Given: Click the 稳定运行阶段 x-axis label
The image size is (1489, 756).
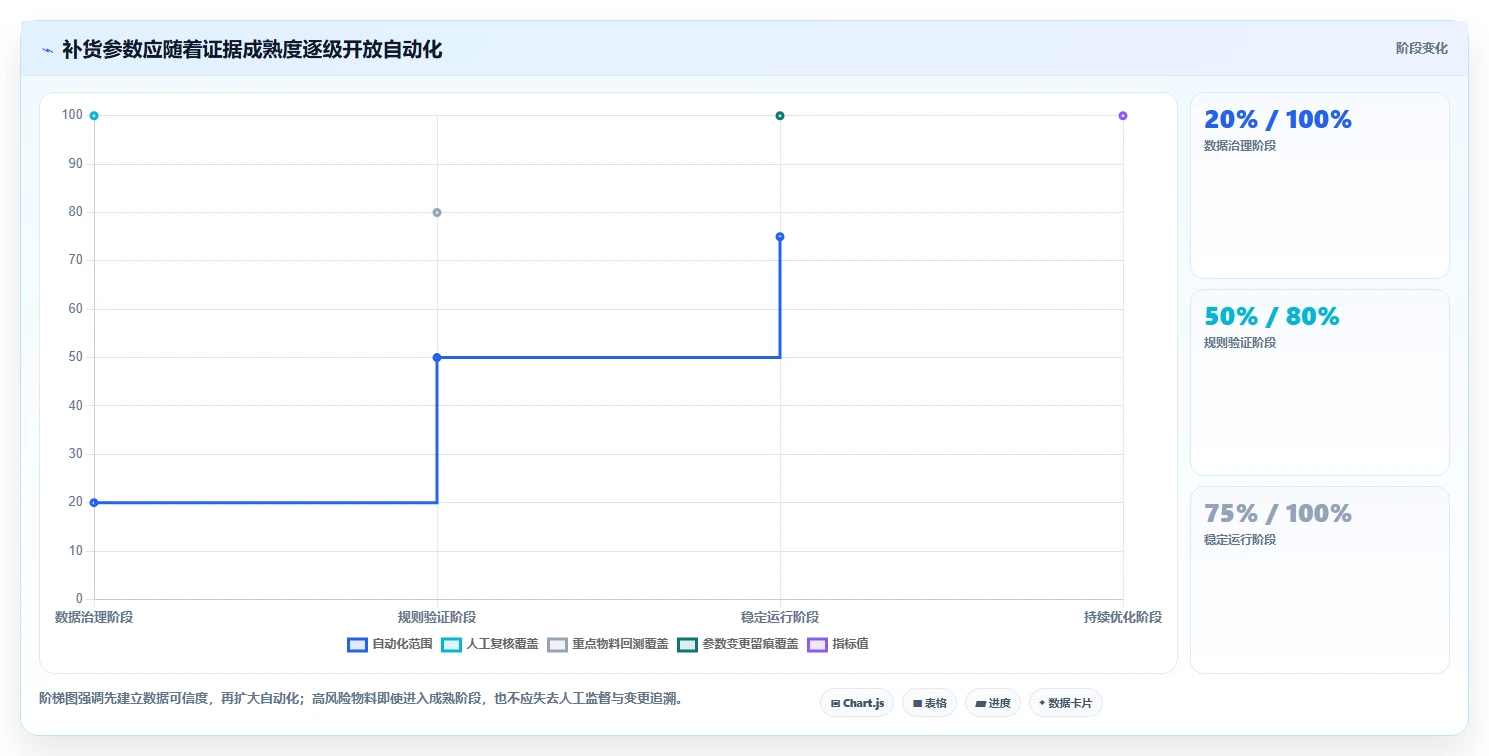Looking at the screenshot, I should [x=780, y=617].
